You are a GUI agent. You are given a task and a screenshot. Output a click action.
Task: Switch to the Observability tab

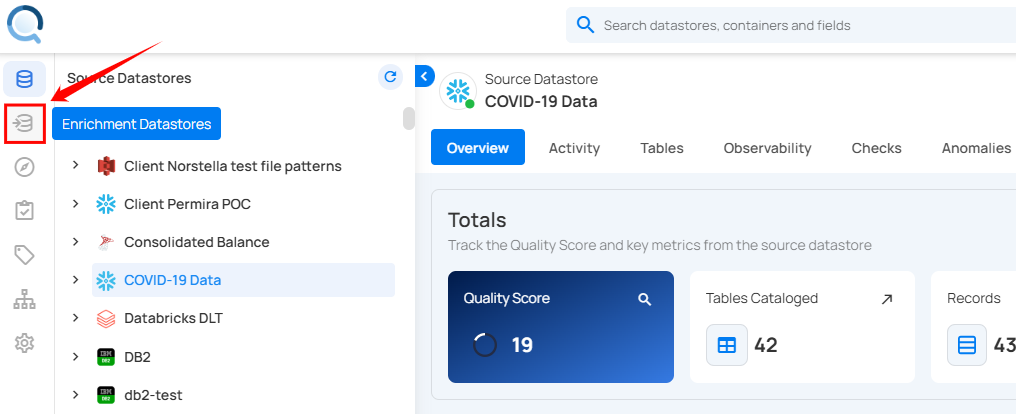point(767,148)
